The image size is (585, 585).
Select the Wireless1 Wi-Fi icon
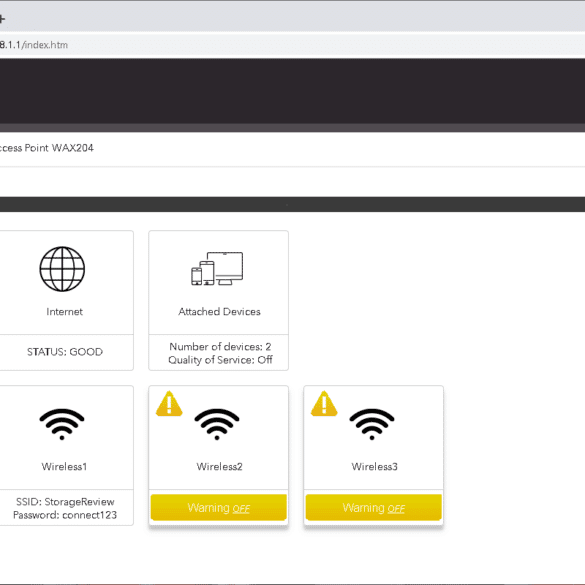(x=62, y=424)
